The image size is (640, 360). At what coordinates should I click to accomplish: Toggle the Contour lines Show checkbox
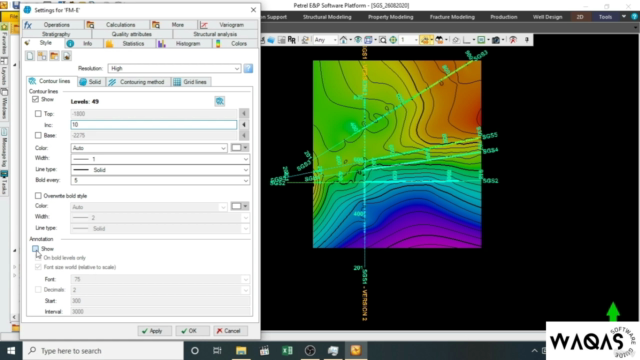point(36,99)
